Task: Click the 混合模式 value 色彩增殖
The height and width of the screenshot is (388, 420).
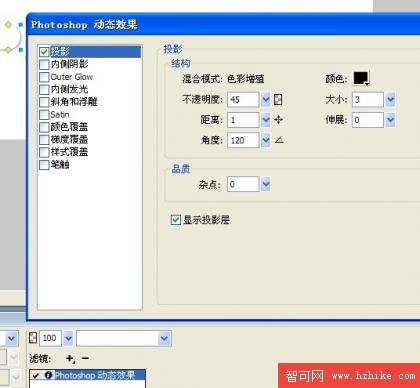Action: [x=246, y=79]
